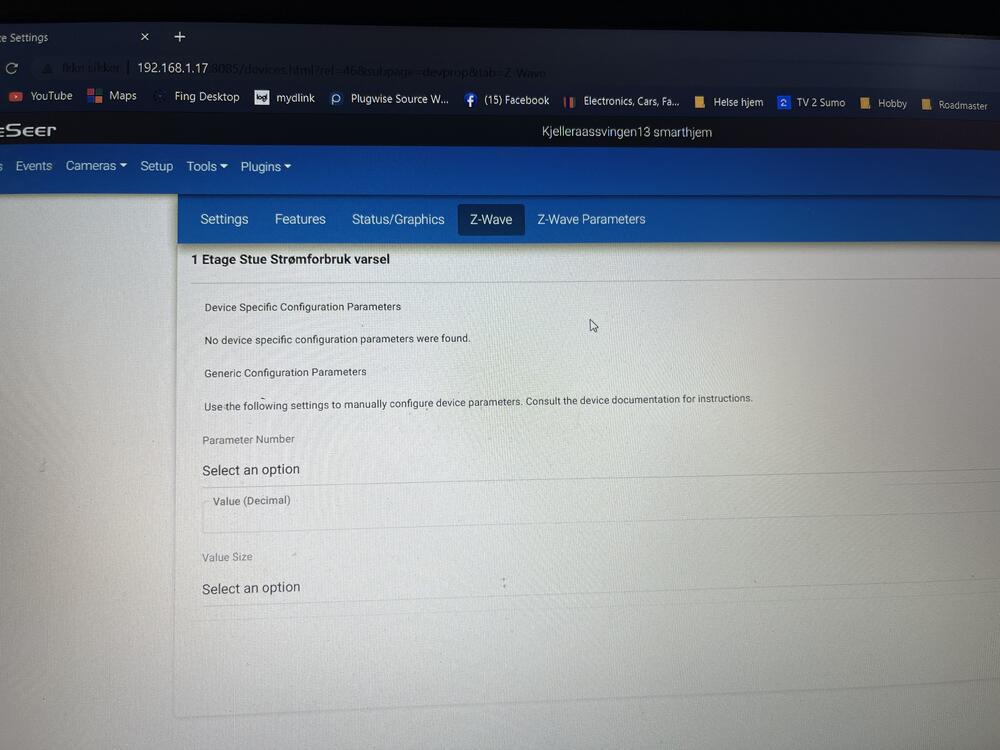Switch to the Z-Wave Parameters tab

coord(591,219)
